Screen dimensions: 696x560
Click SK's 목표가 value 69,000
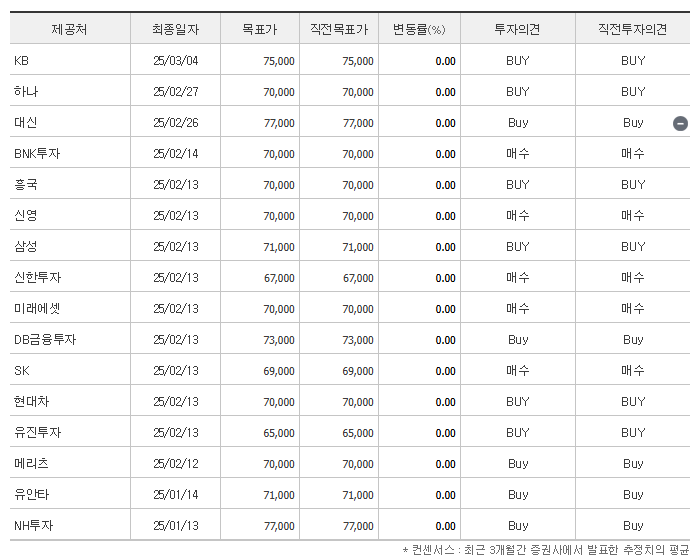pyautogui.click(x=279, y=371)
